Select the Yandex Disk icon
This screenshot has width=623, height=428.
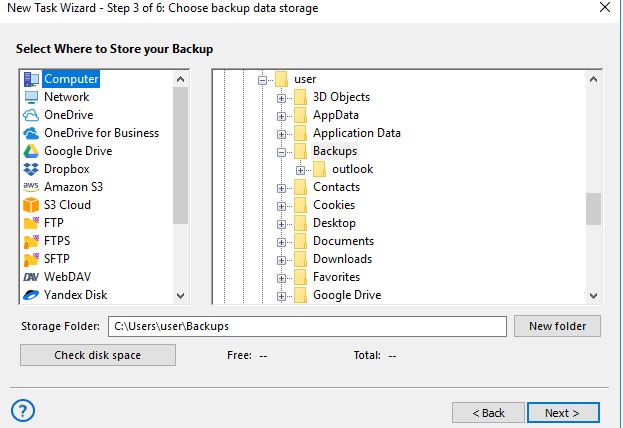[x=31, y=295]
